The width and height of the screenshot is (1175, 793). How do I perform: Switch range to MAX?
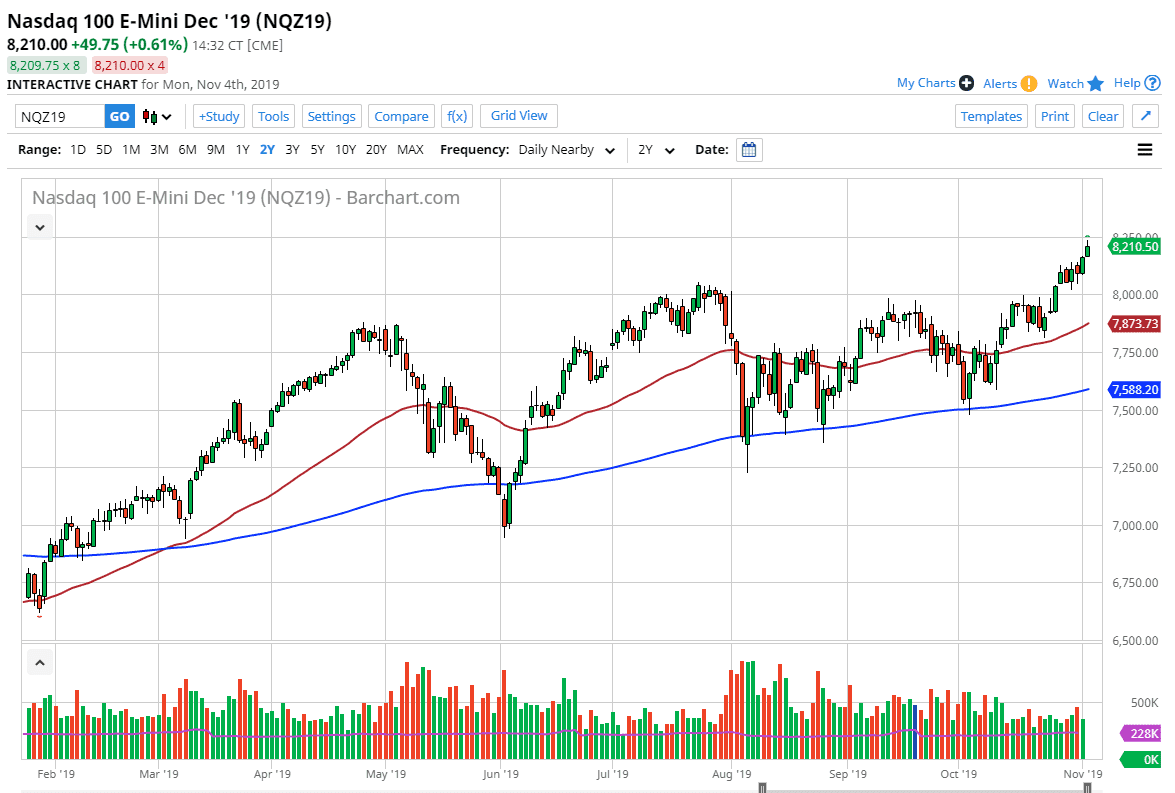410,149
